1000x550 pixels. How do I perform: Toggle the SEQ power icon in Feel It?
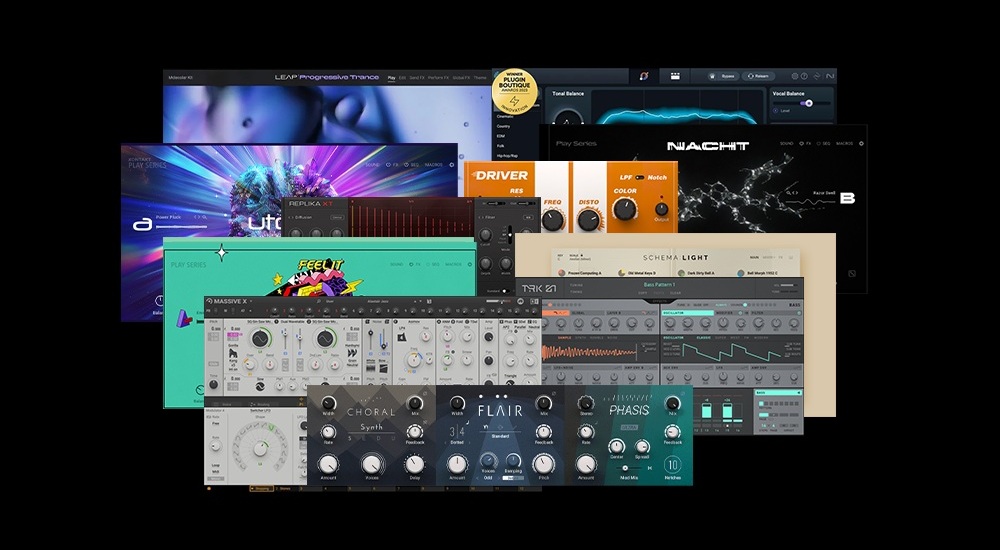click(x=429, y=264)
